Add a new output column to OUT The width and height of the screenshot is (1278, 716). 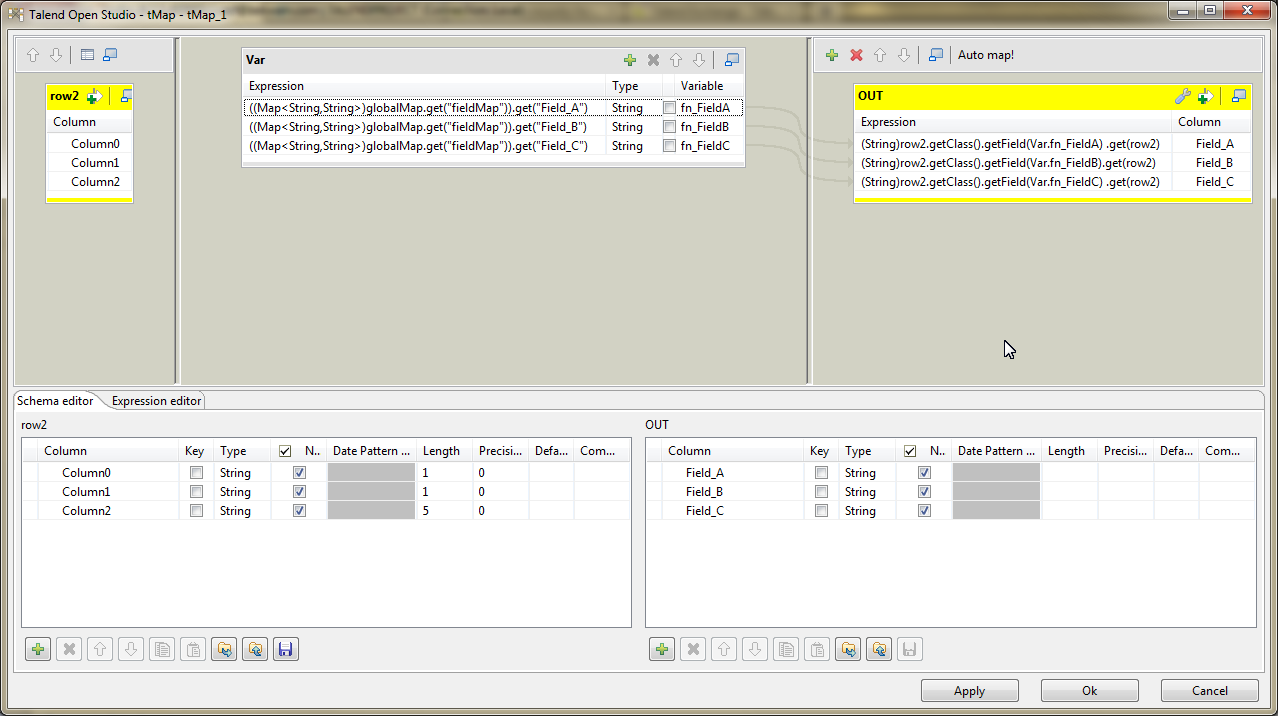point(1206,96)
